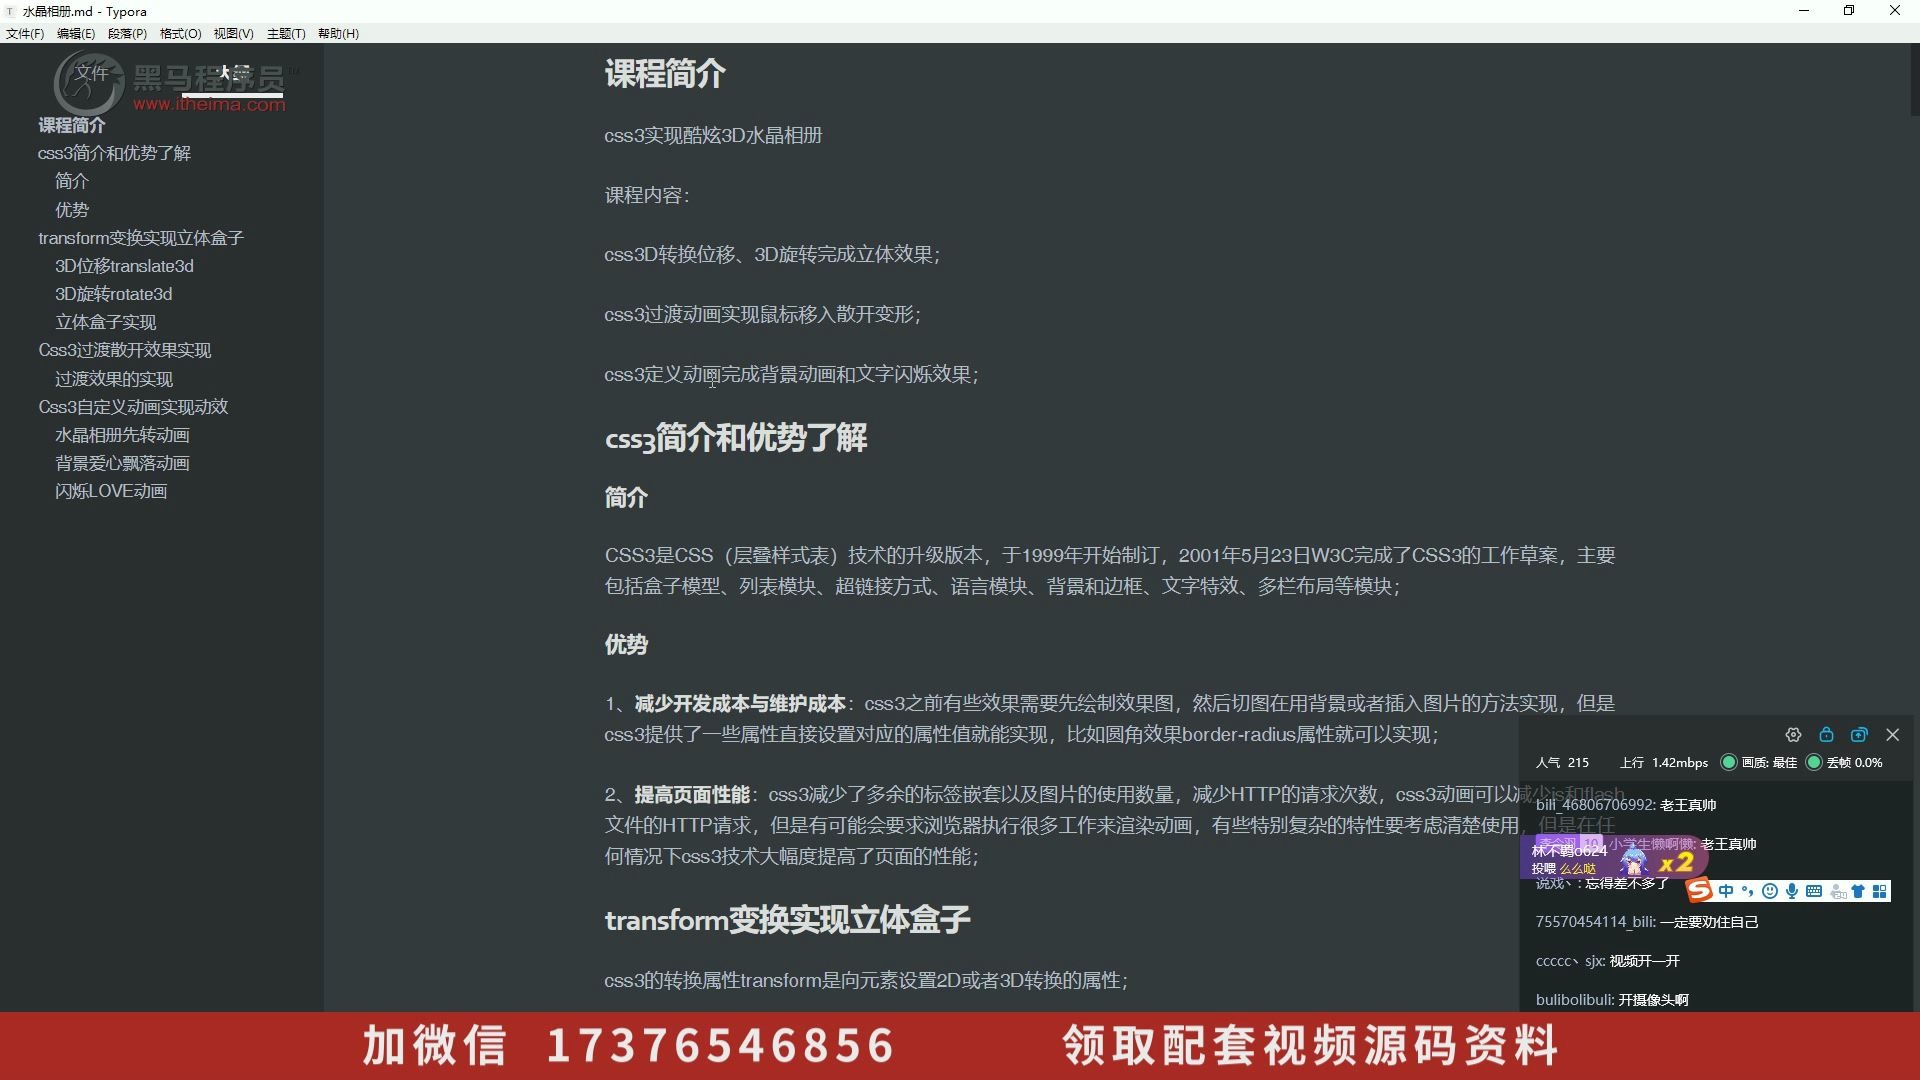
Task: Click chat message from ccccc、sjx
Action: [1608, 961]
